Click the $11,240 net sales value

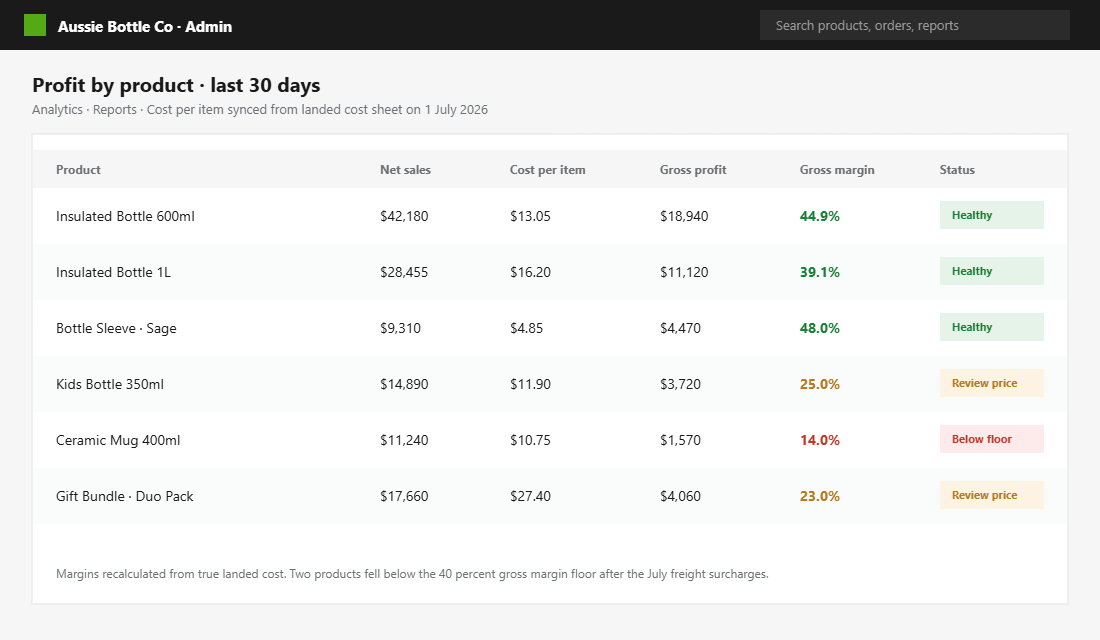coord(404,441)
